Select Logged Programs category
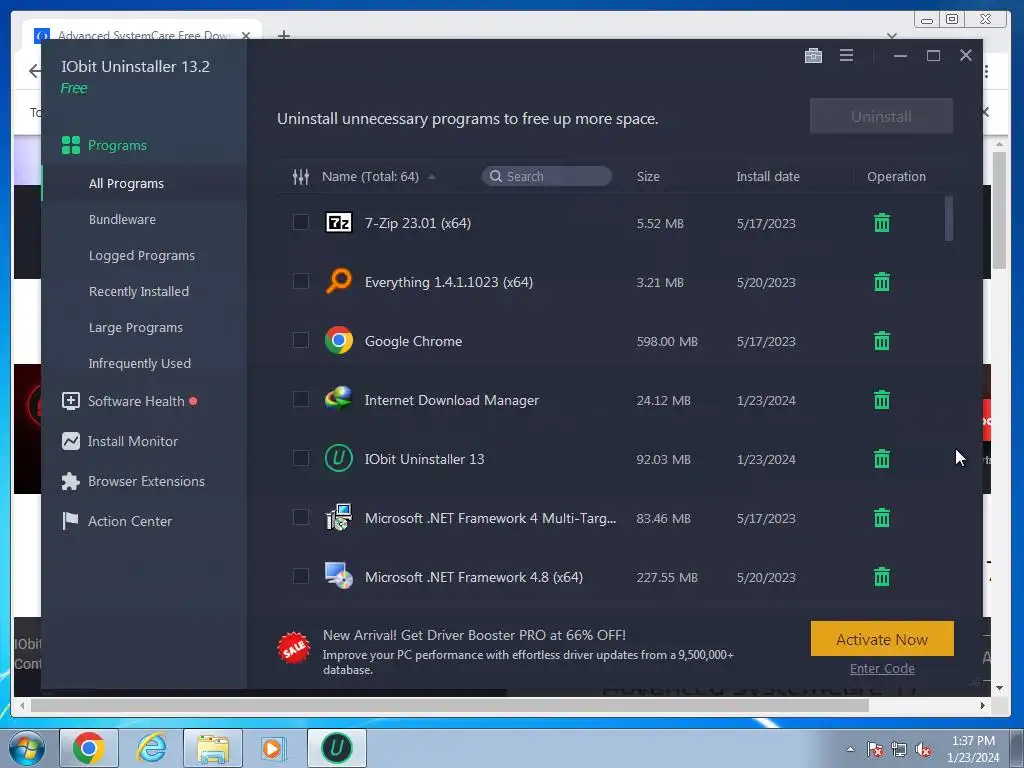 coord(142,255)
